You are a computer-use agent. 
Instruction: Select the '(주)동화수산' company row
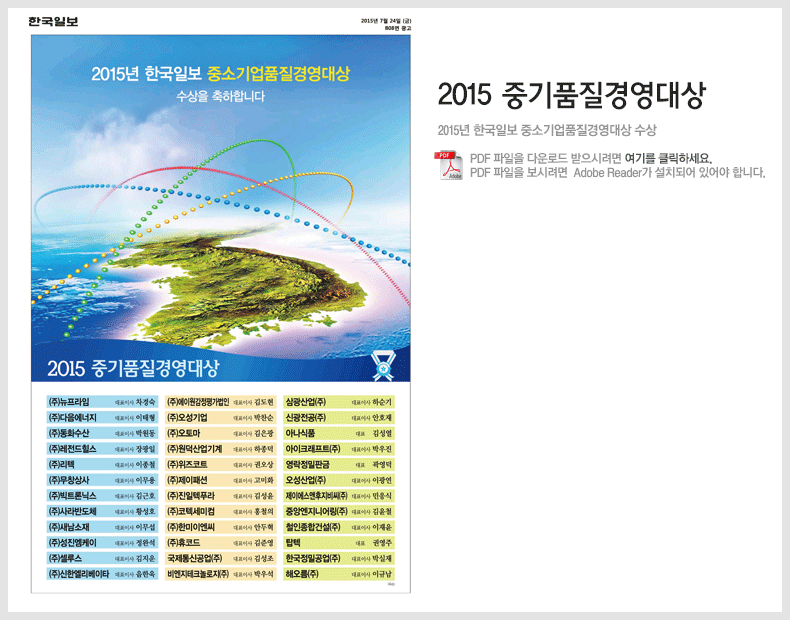(x=102, y=433)
